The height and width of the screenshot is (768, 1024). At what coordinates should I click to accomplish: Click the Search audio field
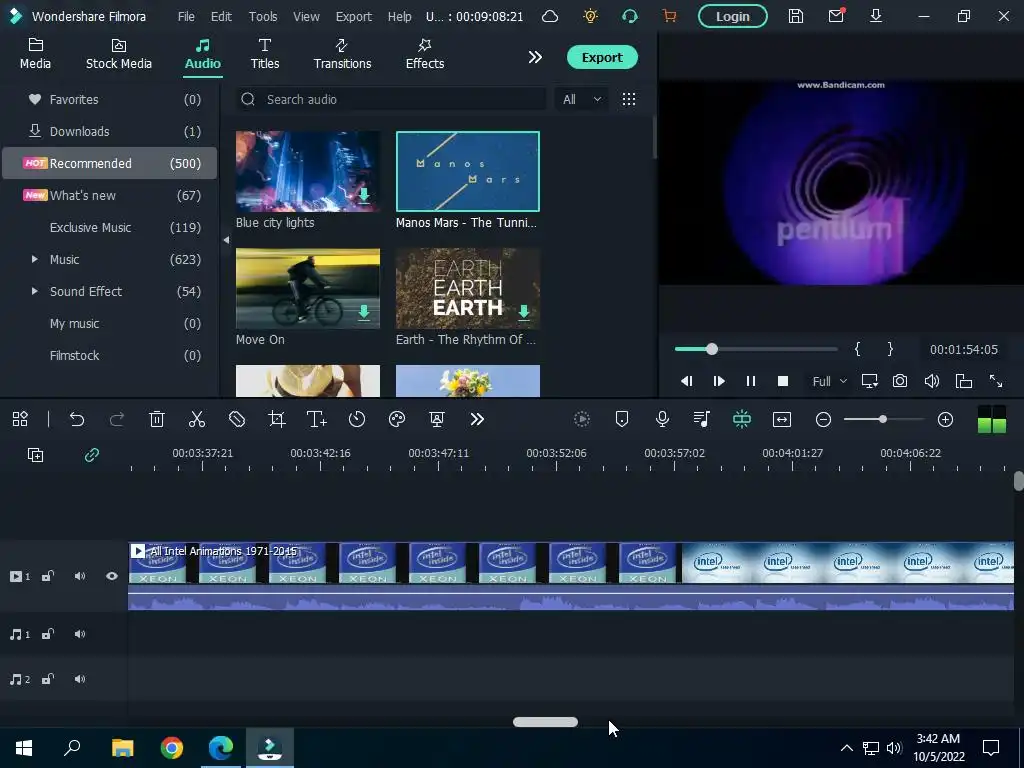tap(391, 99)
